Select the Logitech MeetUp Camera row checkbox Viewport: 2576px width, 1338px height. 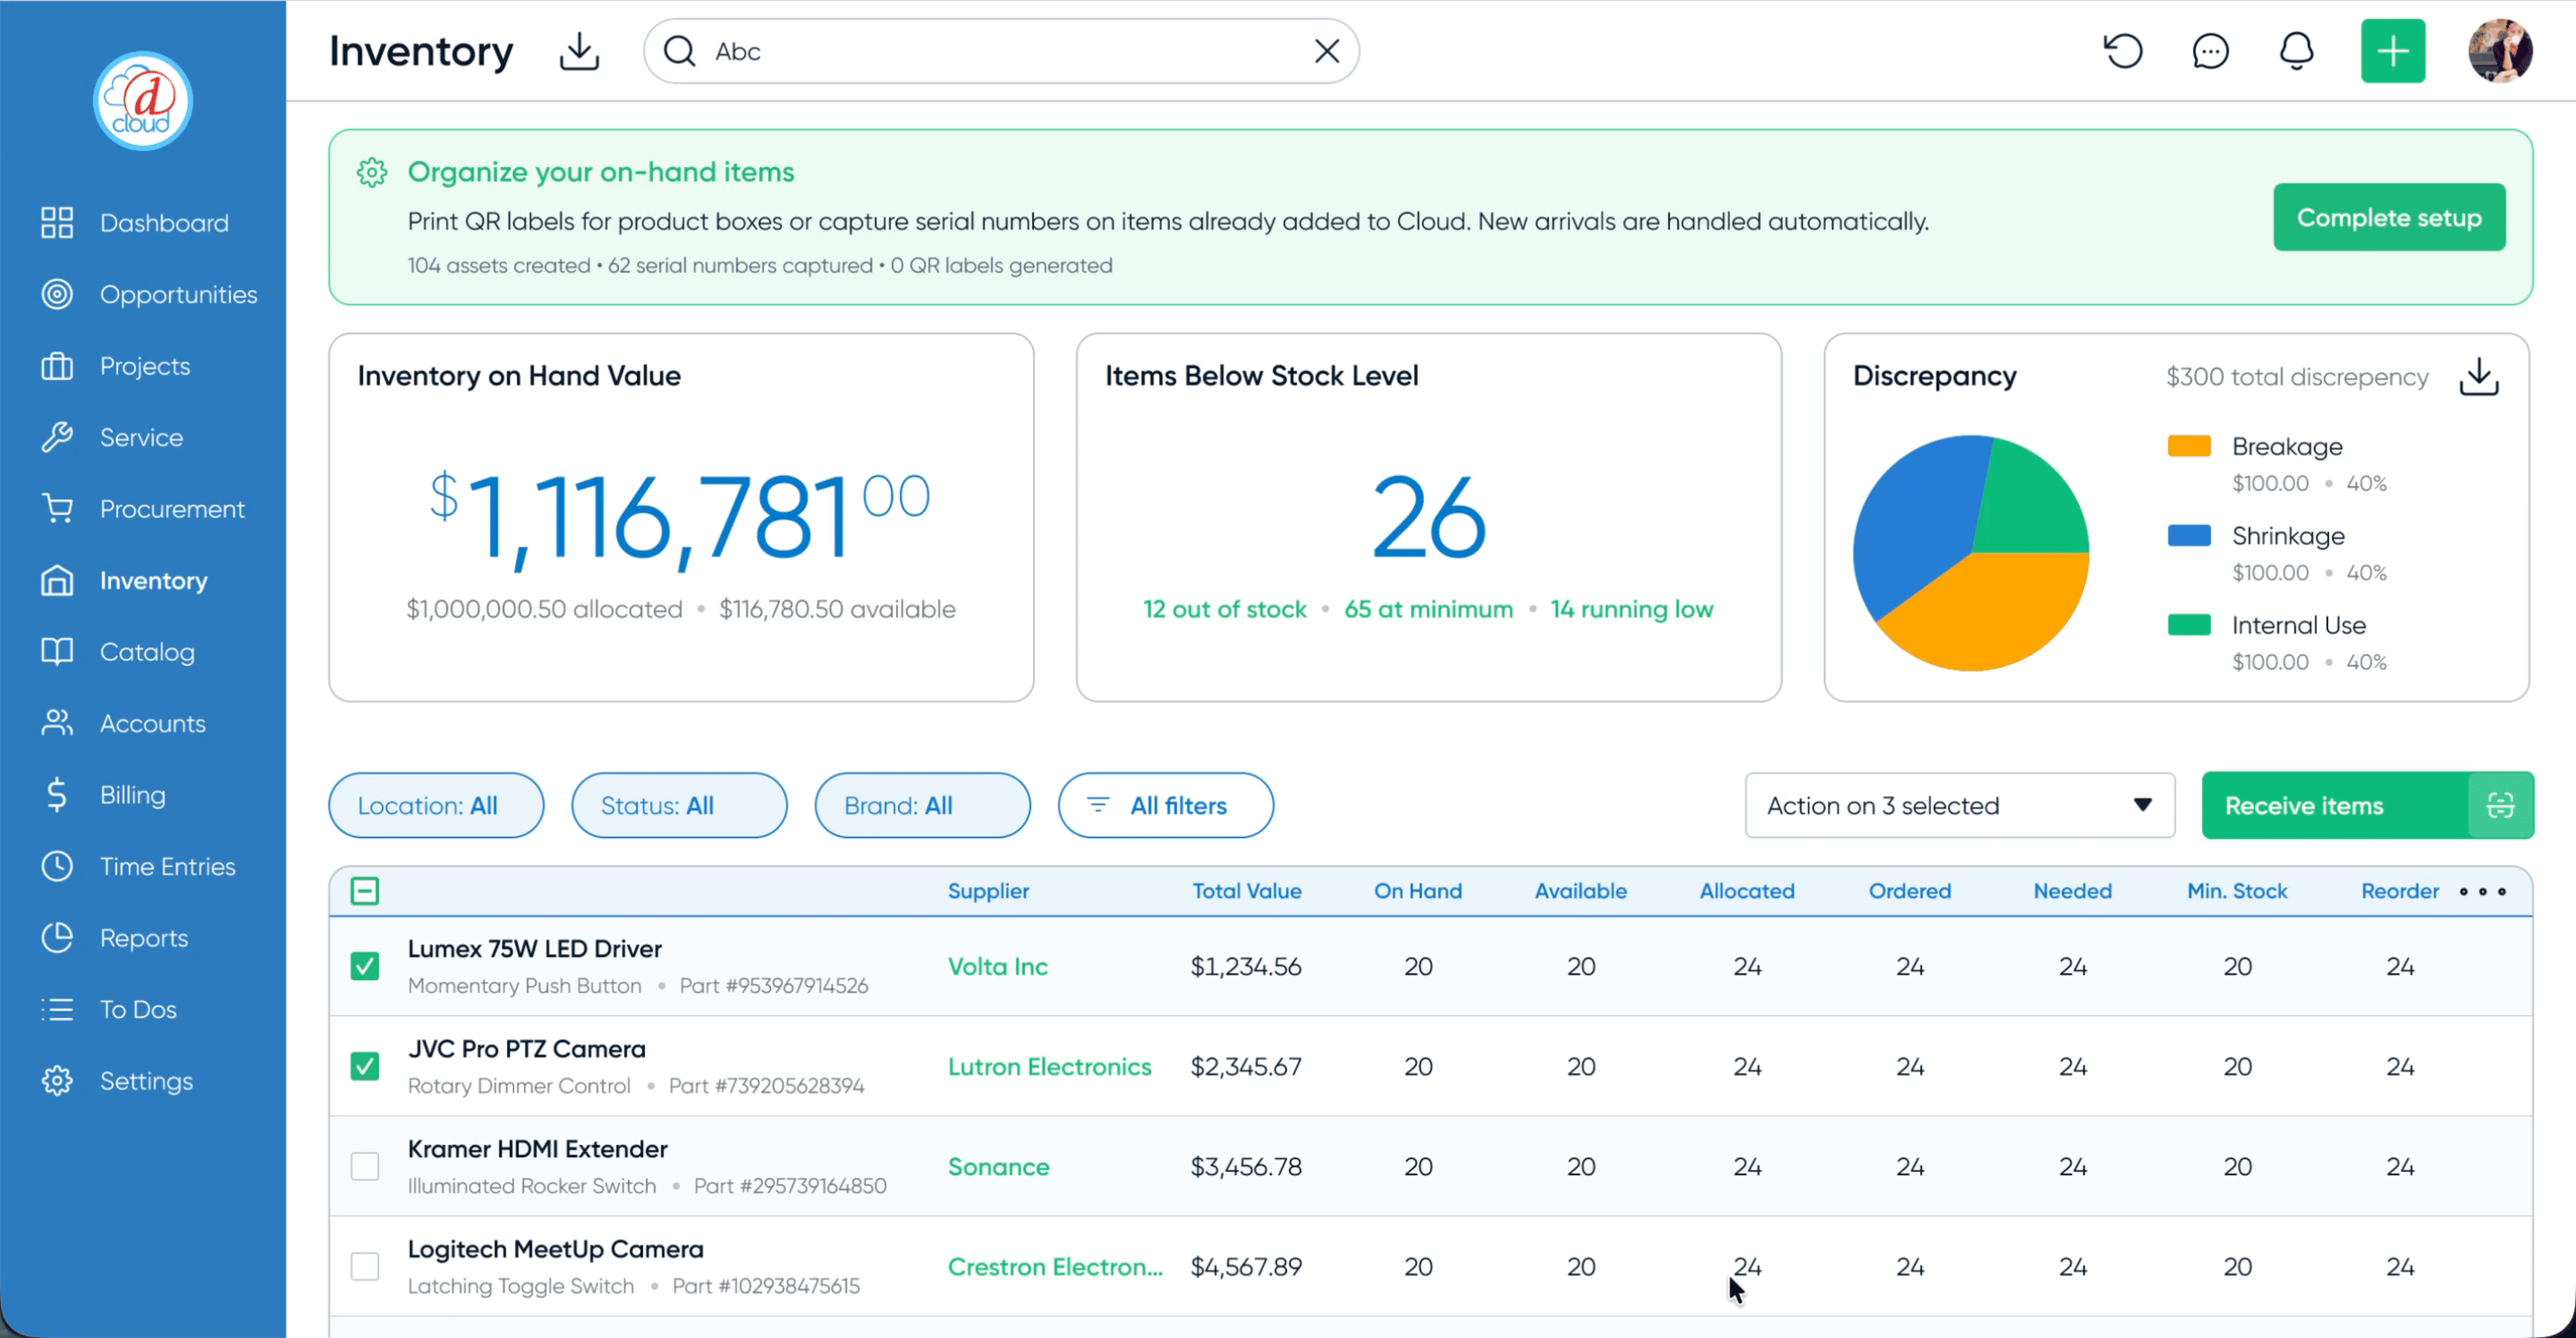click(x=366, y=1266)
